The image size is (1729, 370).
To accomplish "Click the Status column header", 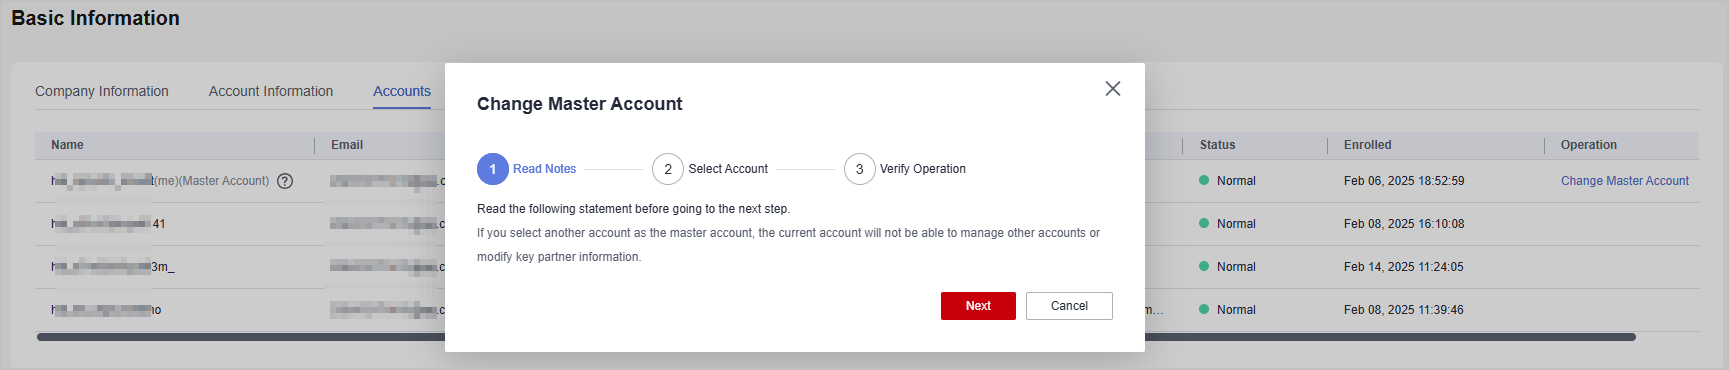I will [1217, 145].
